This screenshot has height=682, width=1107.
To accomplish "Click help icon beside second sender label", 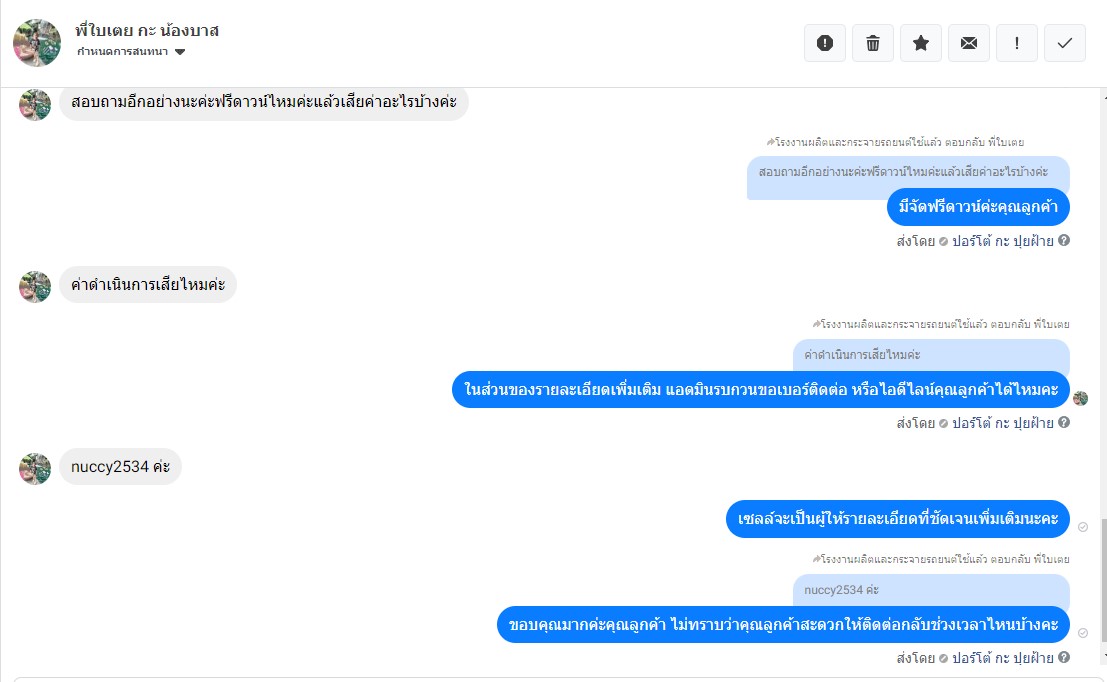I will click(1064, 422).
